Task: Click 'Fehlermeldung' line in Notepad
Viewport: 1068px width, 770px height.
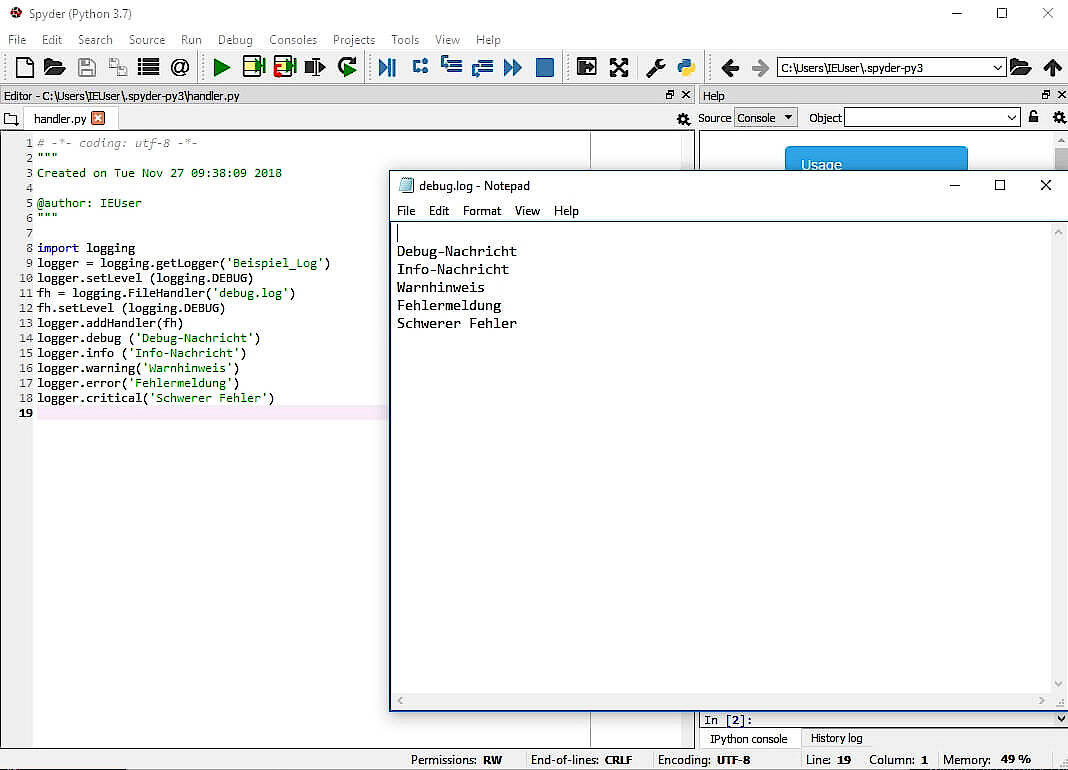Action: click(449, 305)
